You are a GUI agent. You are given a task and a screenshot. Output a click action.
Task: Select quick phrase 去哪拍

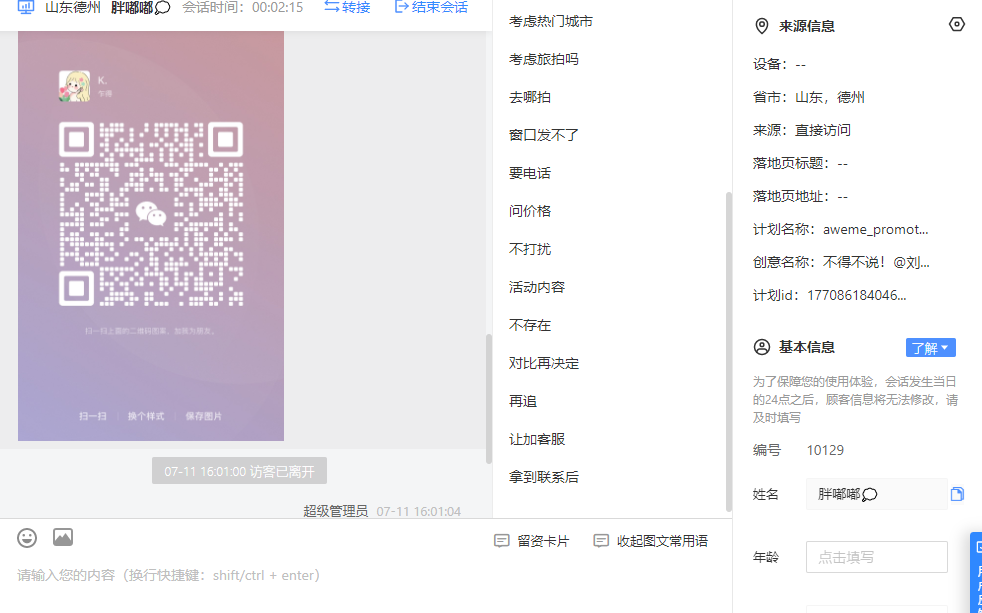(530, 97)
